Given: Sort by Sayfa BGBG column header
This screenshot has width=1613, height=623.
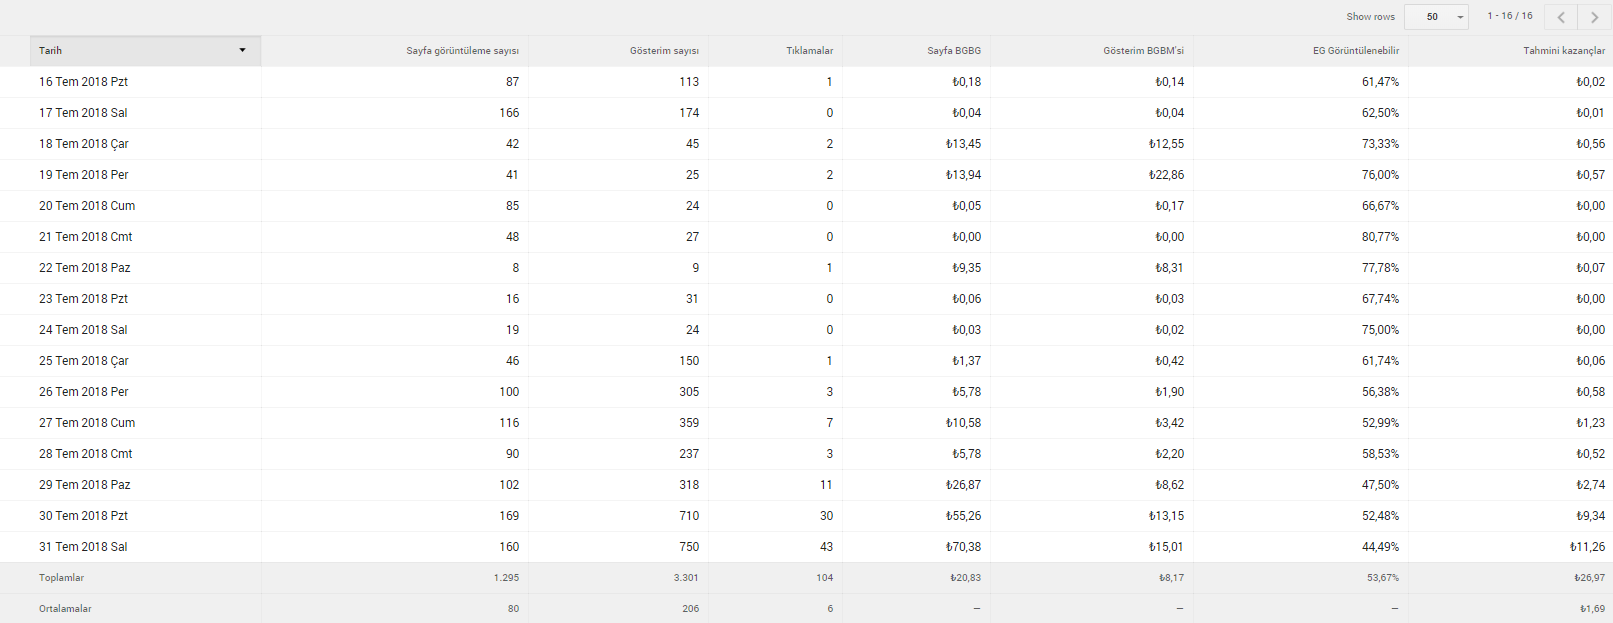Looking at the screenshot, I should [x=954, y=51].
